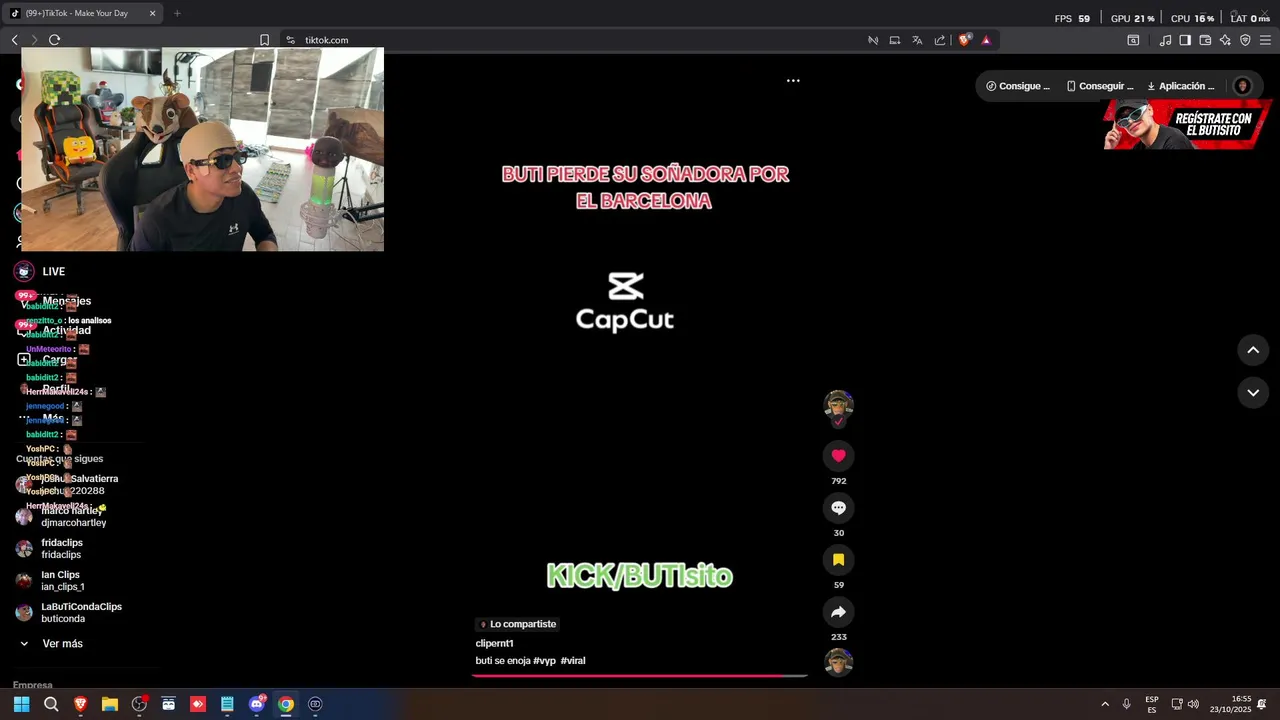Open the sound disc avatar below share
This screenshot has height=720, width=1280.
[x=838, y=662]
